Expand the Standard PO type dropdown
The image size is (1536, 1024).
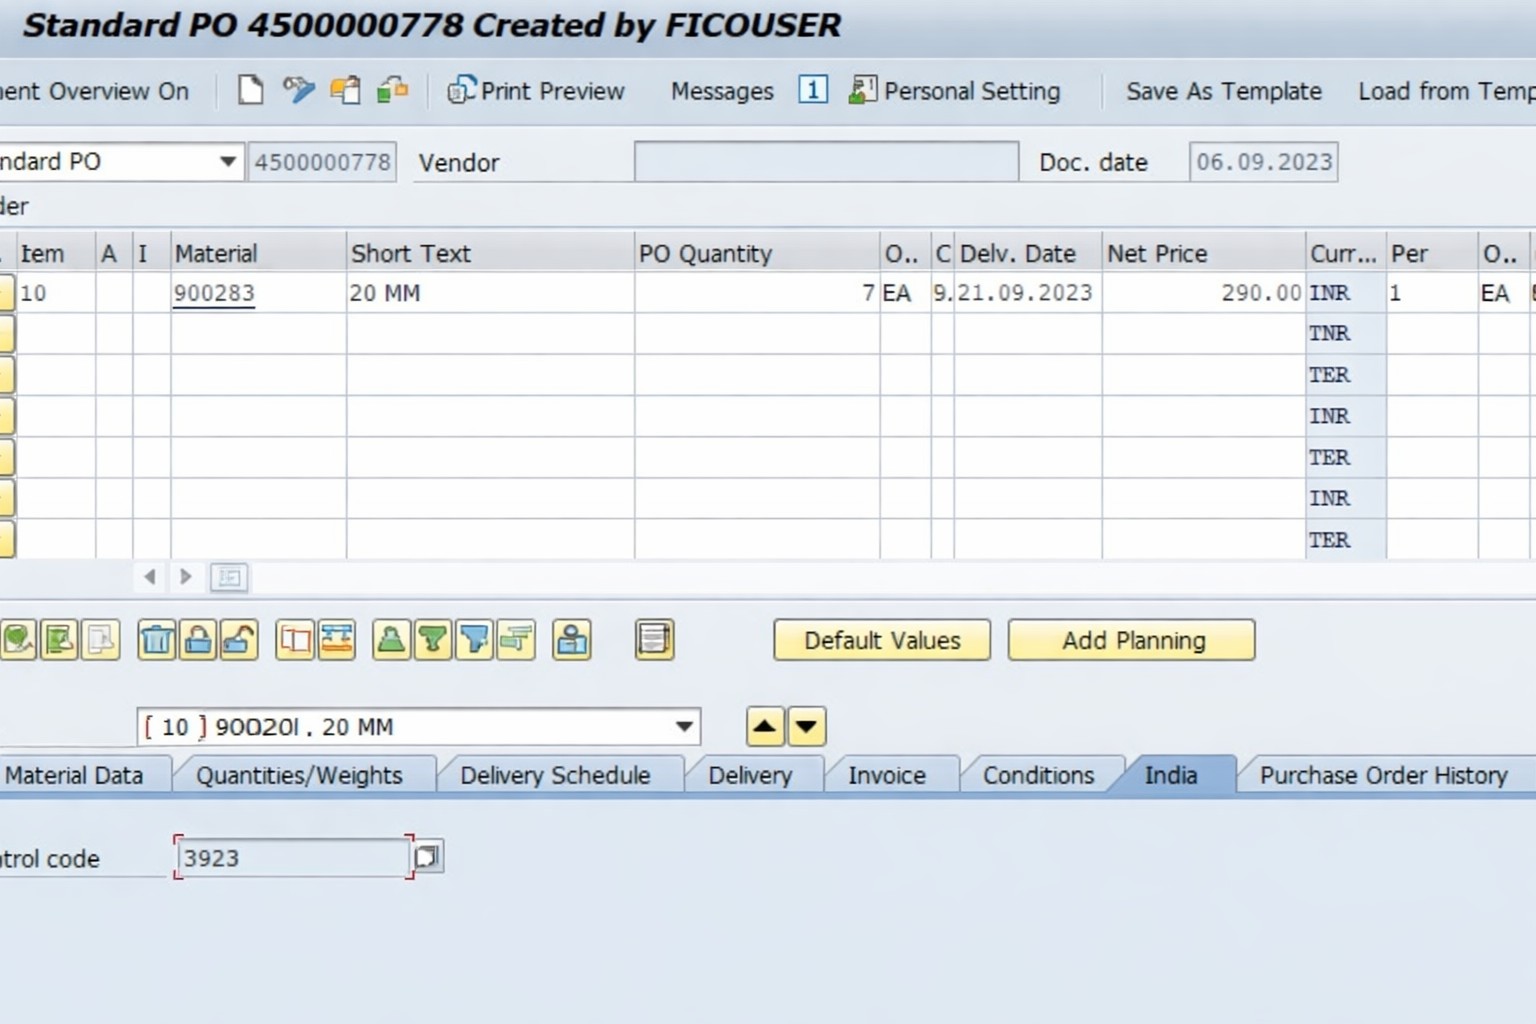point(228,161)
